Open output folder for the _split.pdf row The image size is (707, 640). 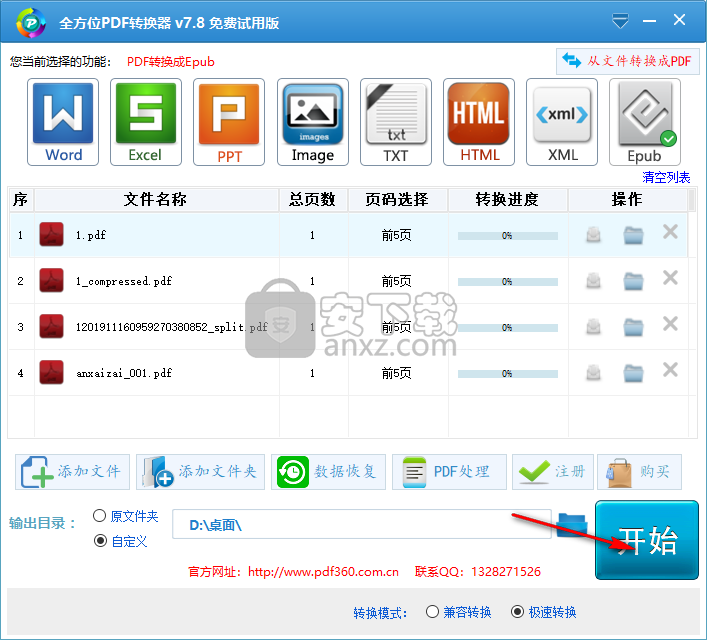click(x=634, y=327)
